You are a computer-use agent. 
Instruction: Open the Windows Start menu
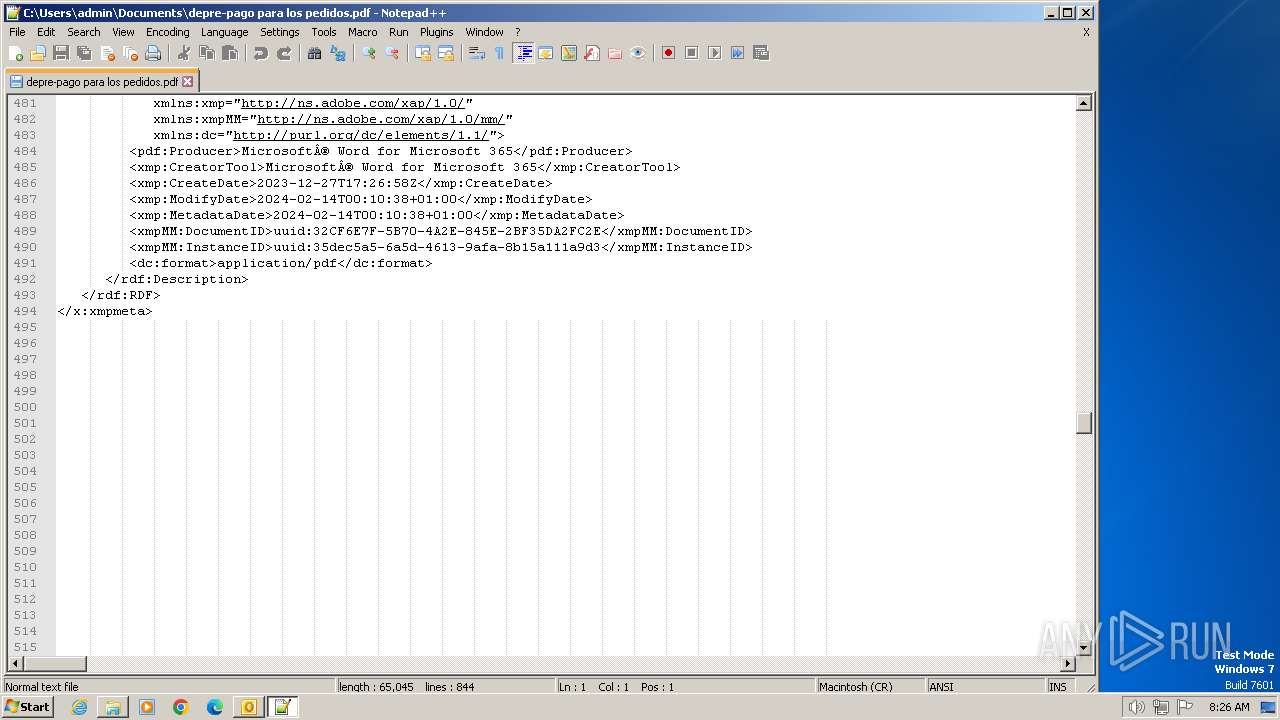[28, 707]
